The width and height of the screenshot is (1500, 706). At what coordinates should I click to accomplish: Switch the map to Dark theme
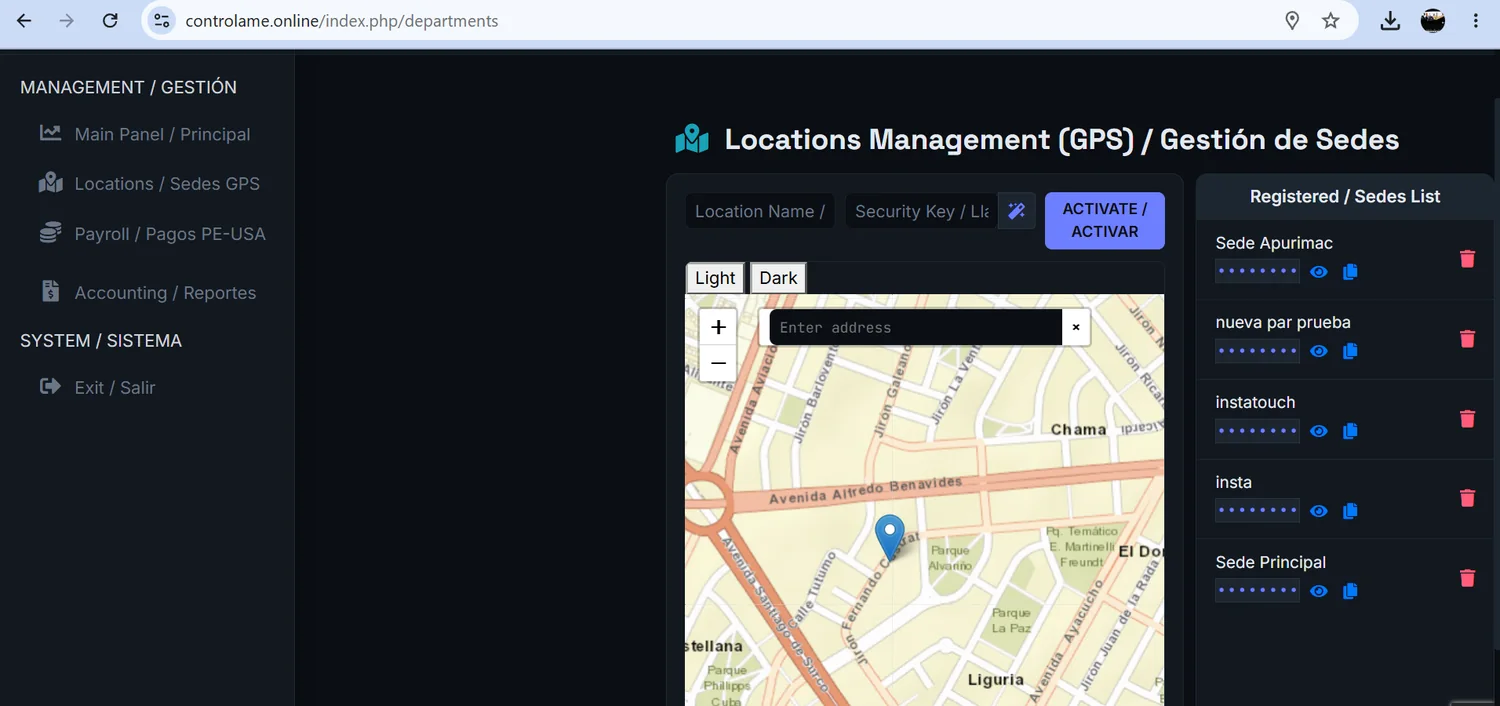tap(778, 278)
